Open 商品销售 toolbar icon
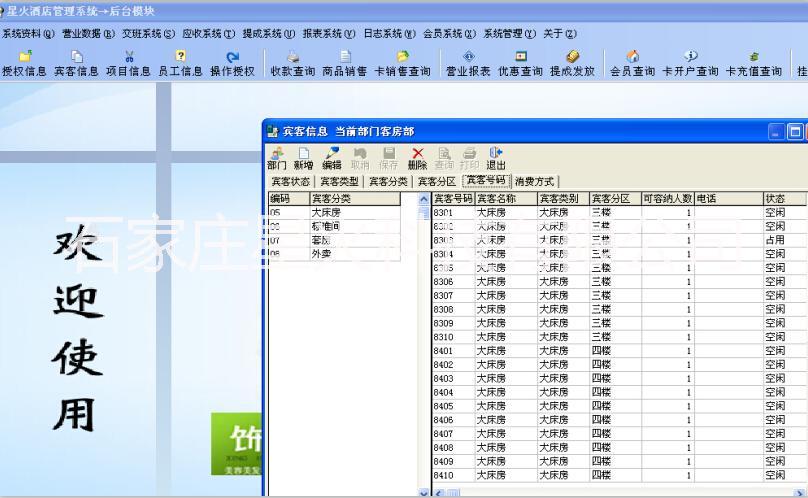 pos(345,64)
